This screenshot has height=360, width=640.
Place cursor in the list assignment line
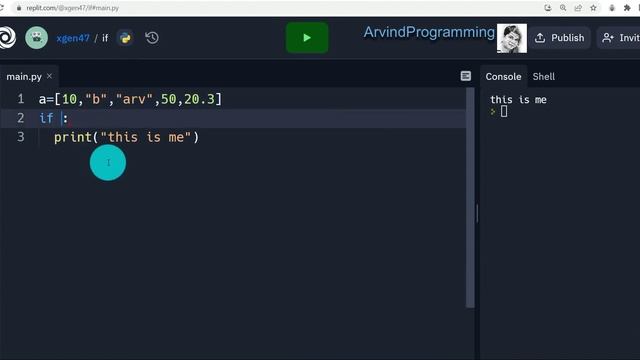130,99
